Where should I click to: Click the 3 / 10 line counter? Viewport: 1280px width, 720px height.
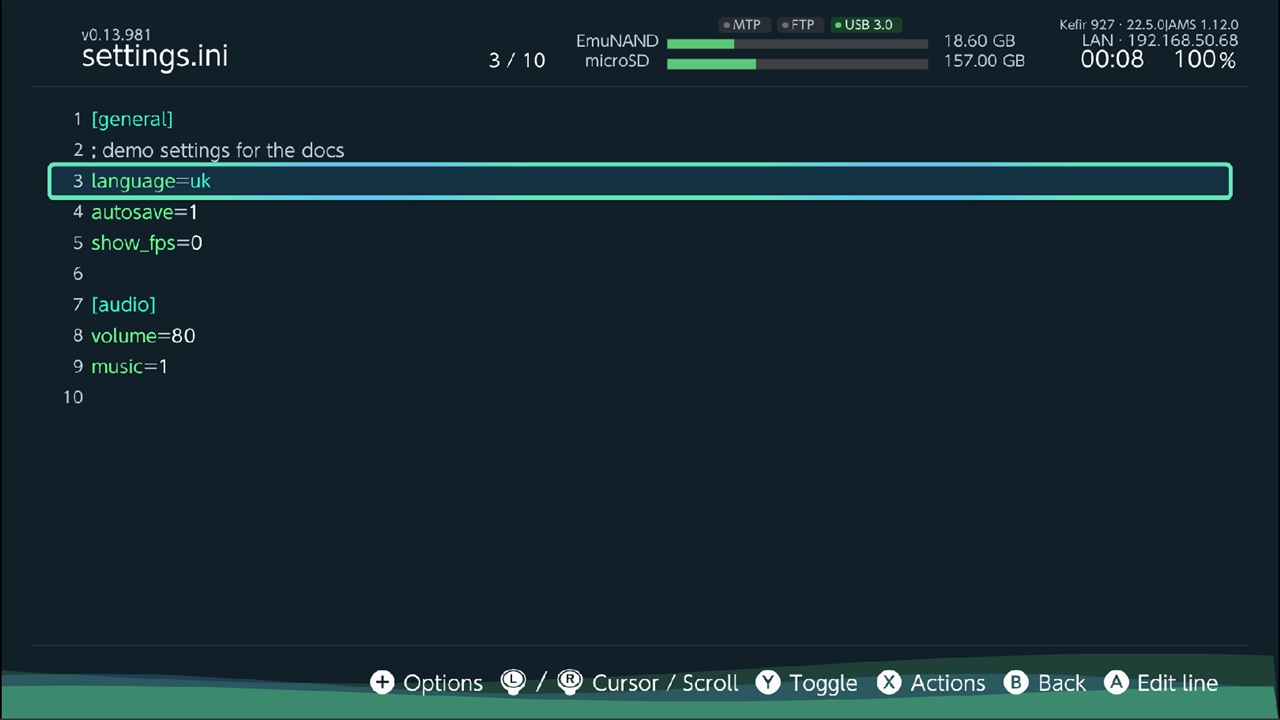click(x=517, y=60)
